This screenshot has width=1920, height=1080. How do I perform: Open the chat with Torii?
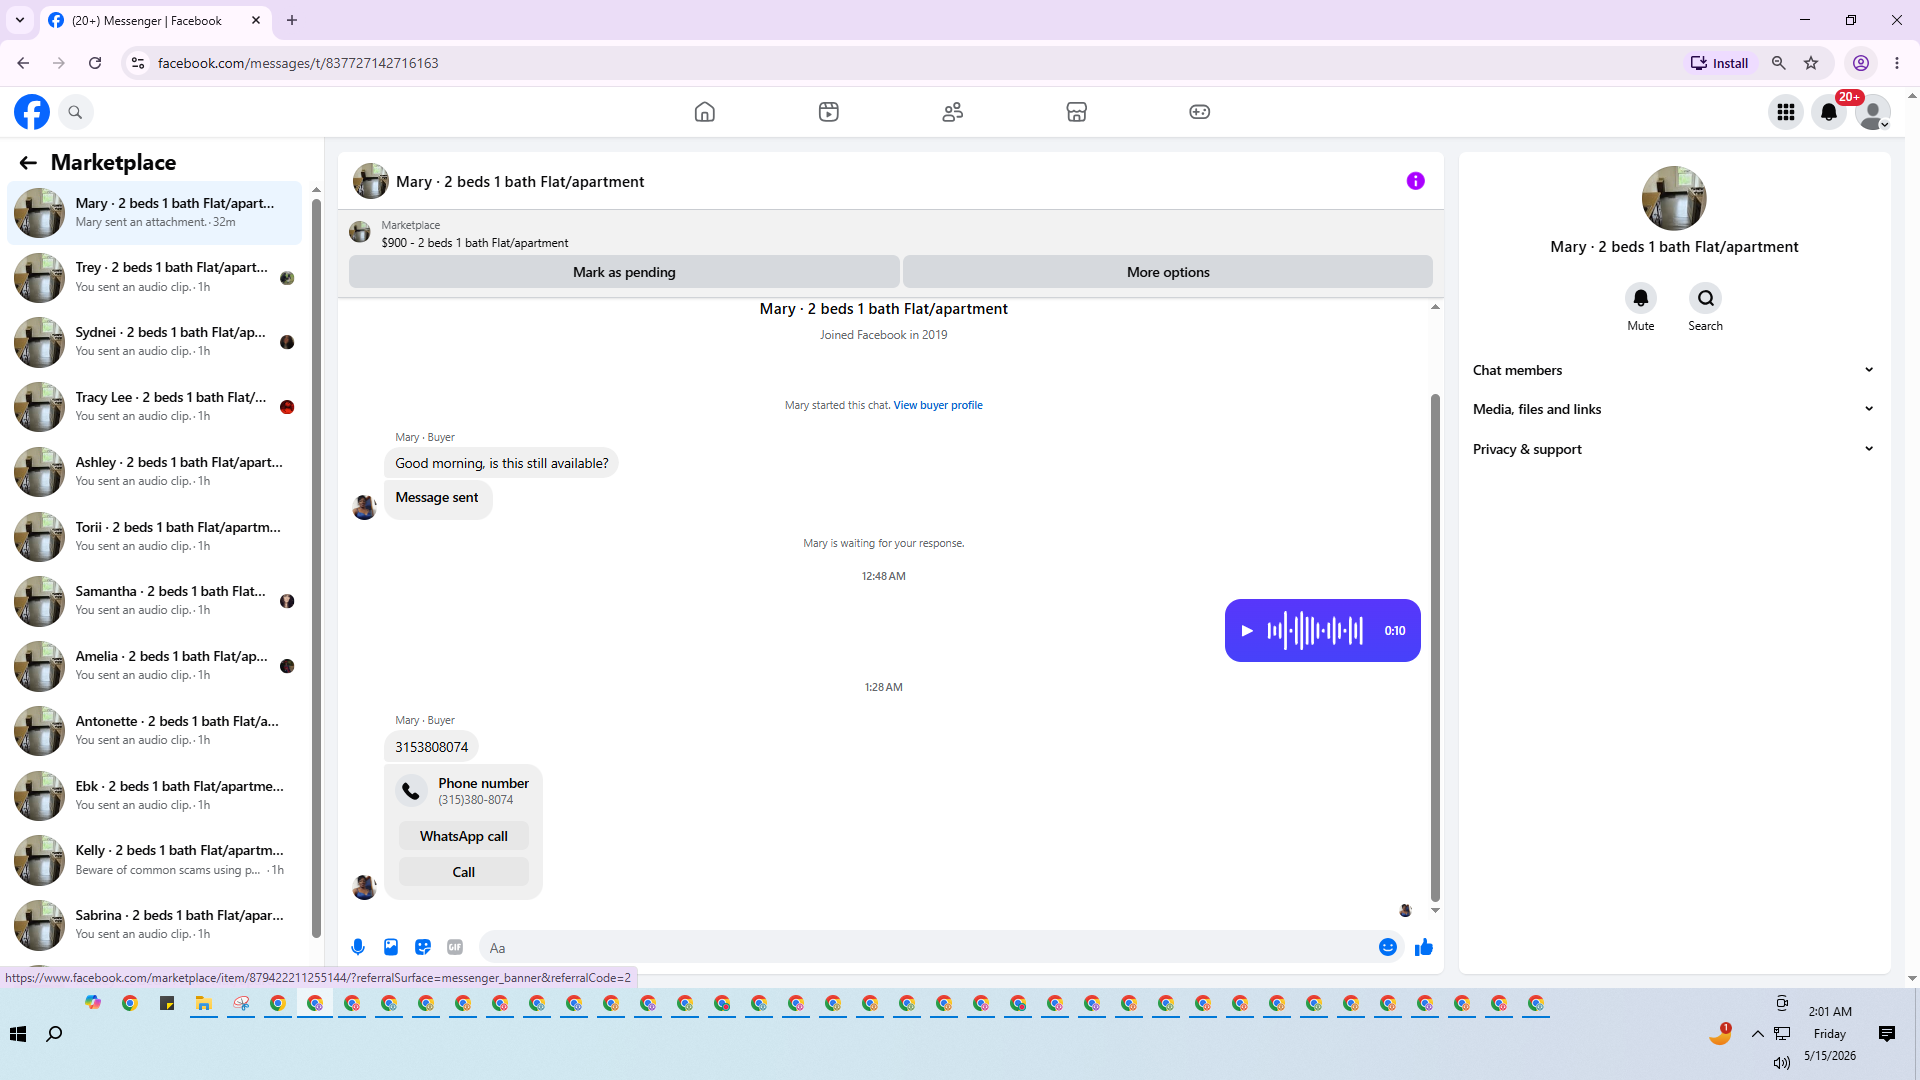click(155, 536)
